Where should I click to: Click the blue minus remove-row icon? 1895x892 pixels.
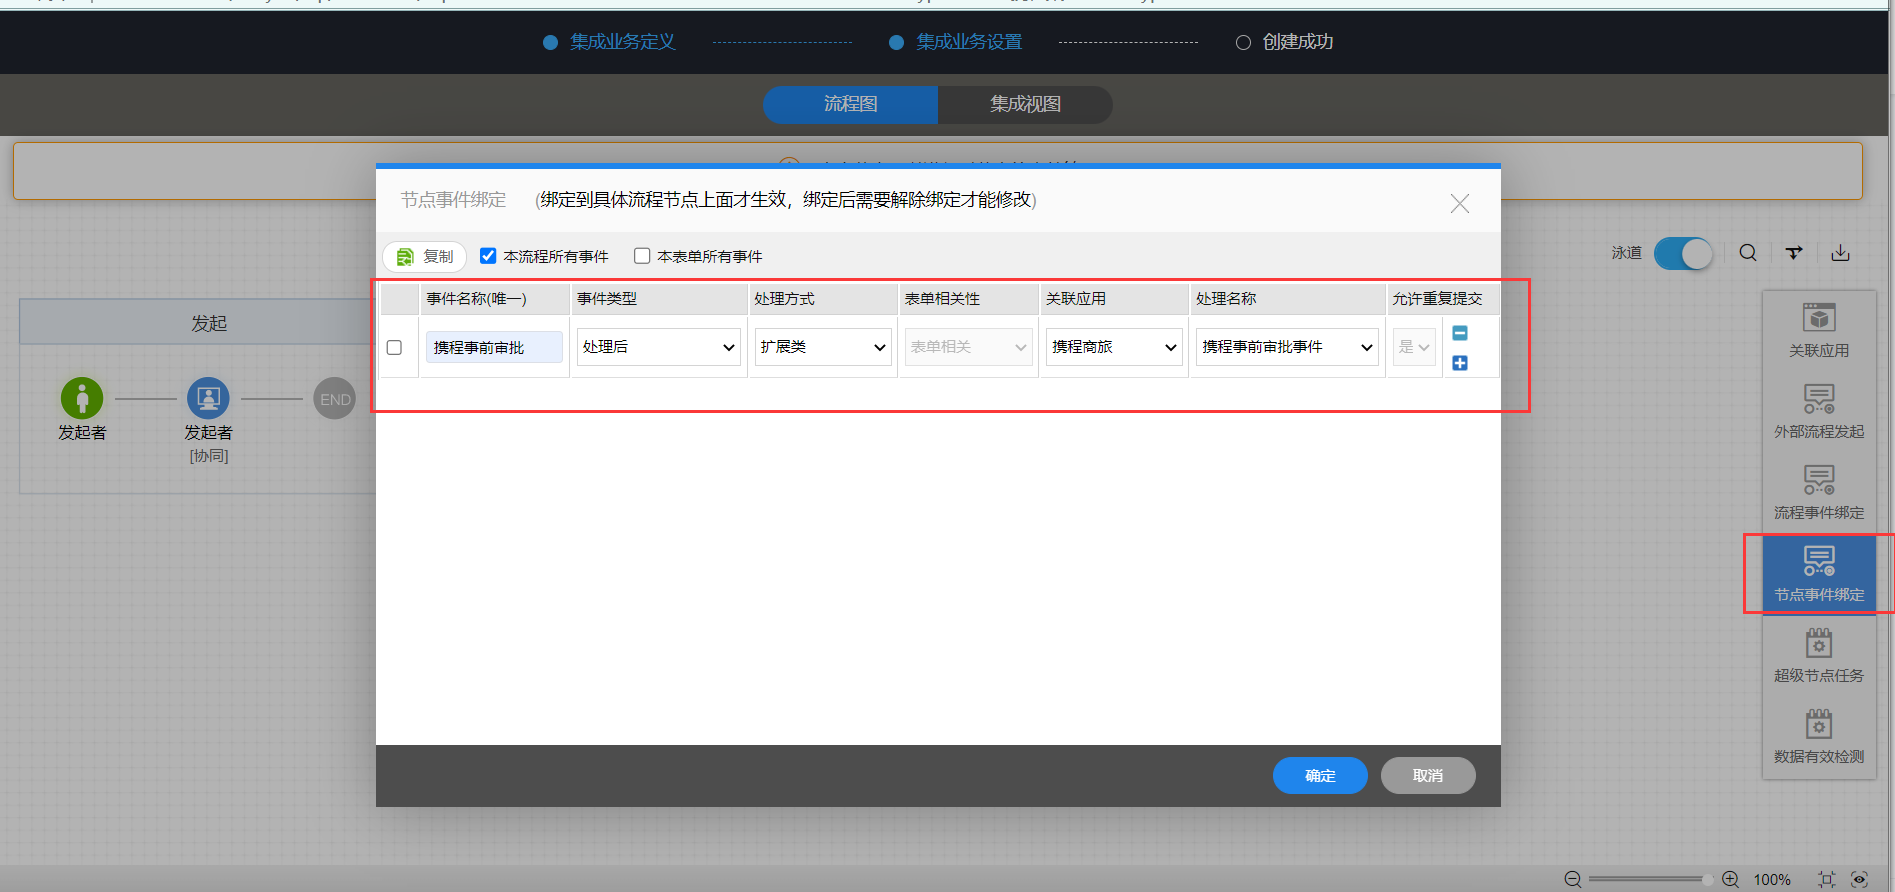pos(1460,333)
